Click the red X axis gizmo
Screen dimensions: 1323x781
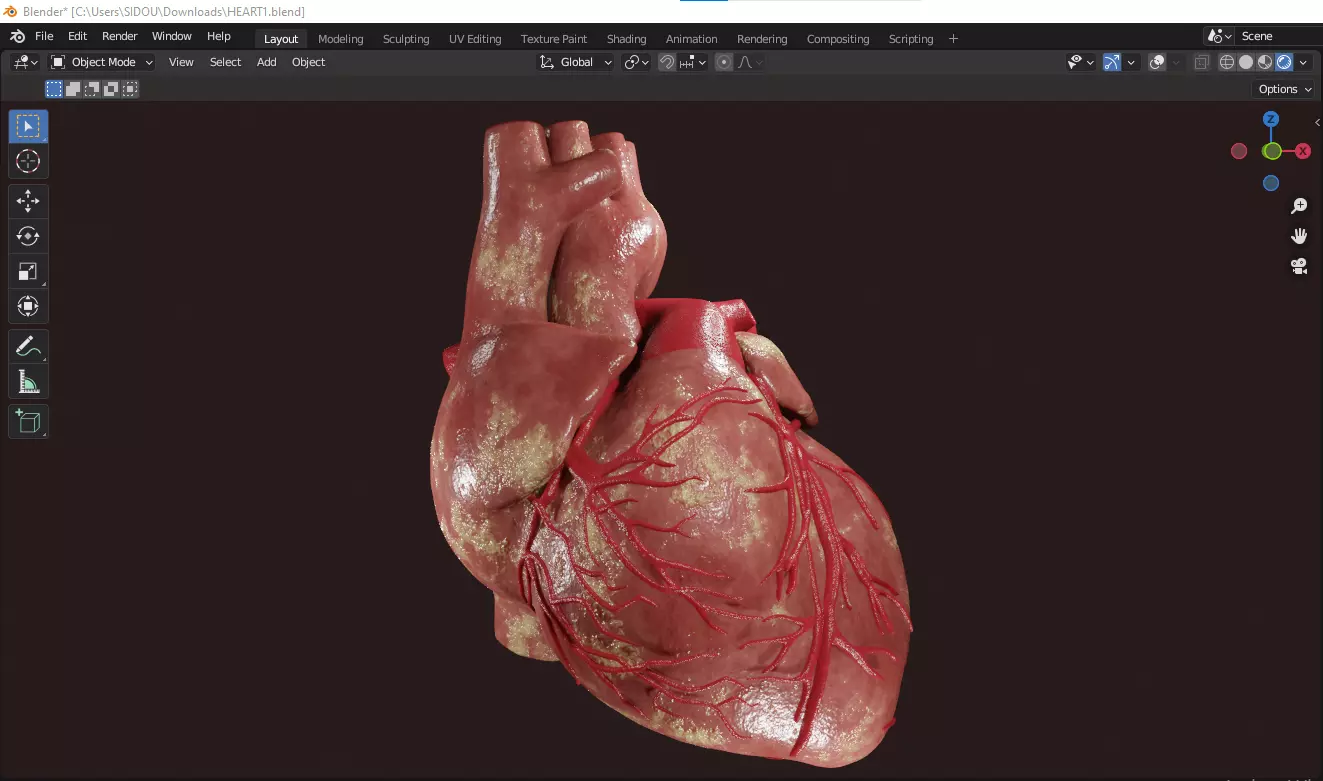[1303, 151]
